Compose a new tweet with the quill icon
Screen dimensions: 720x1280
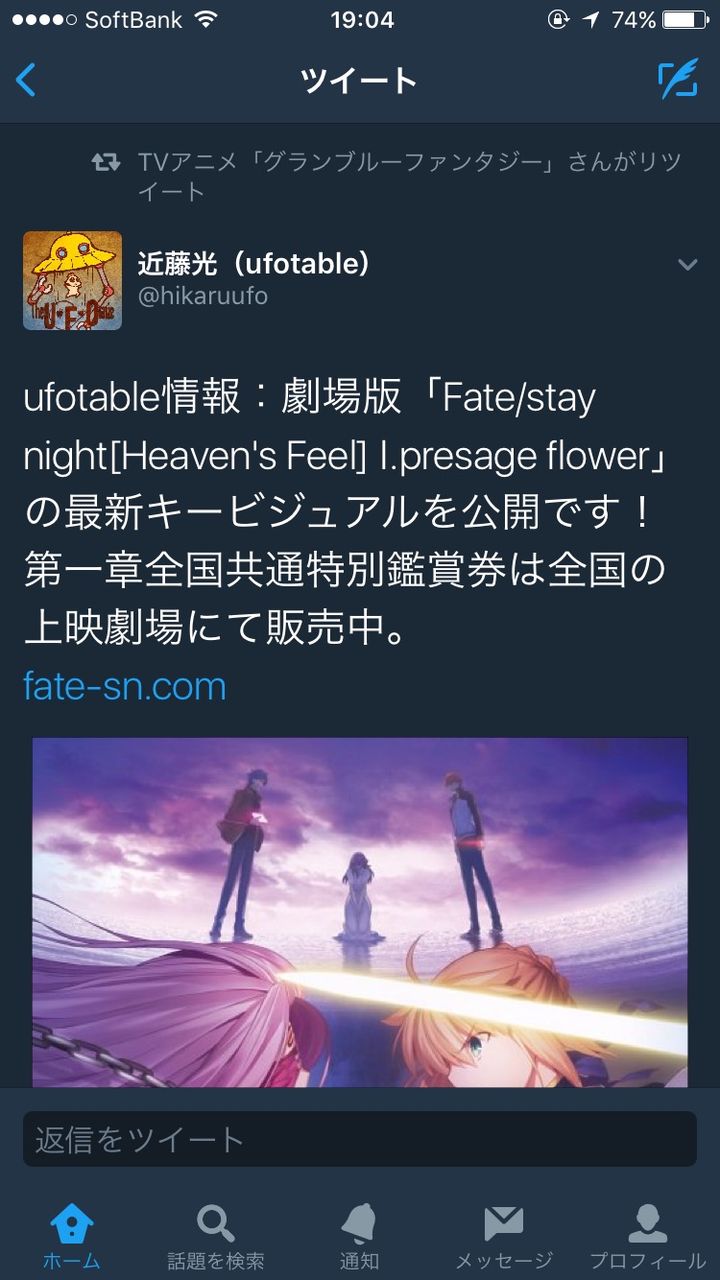[678, 80]
